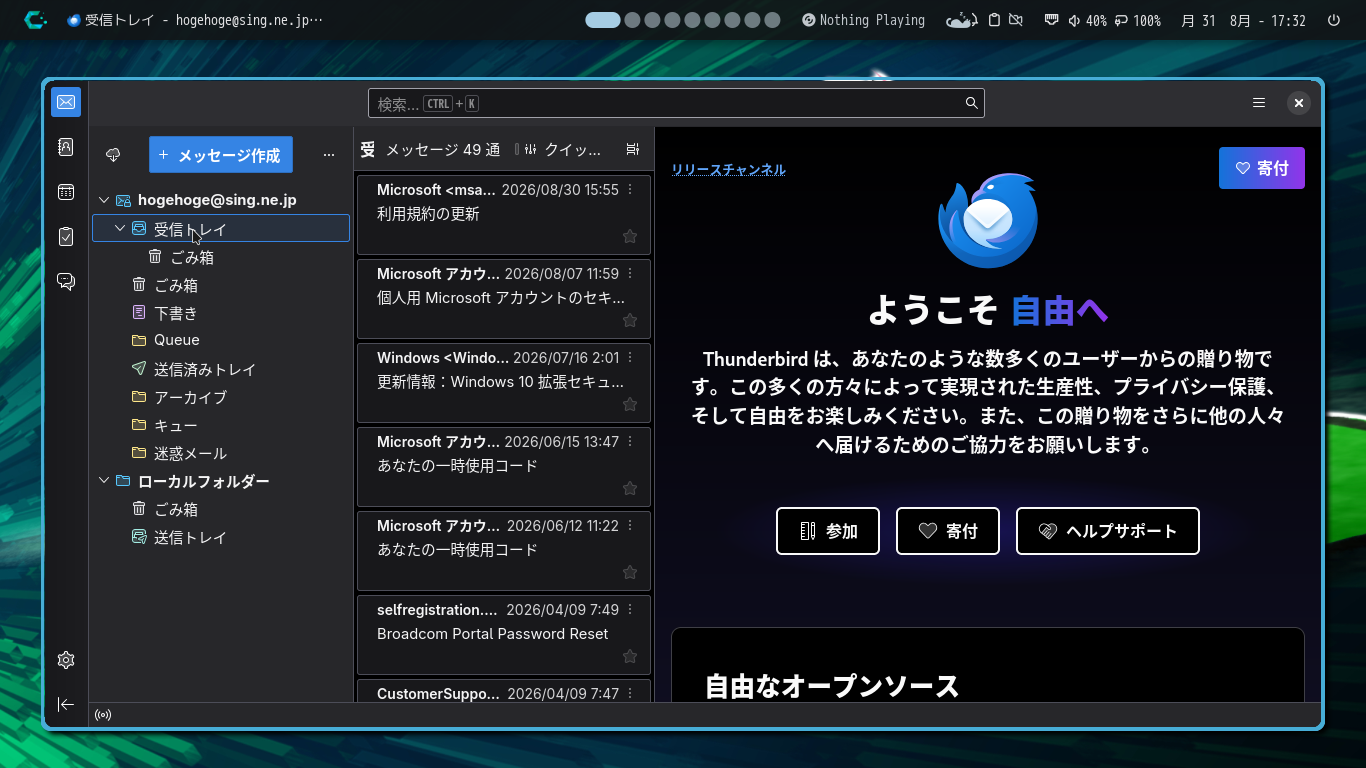Open the message from selfregistration
The image size is (1366, 768).
(x=503, y=634)
